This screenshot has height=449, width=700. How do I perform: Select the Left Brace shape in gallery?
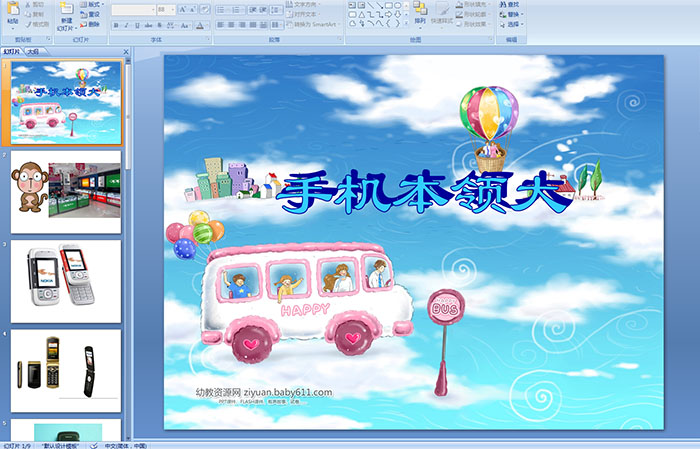(x=388, y=23)
